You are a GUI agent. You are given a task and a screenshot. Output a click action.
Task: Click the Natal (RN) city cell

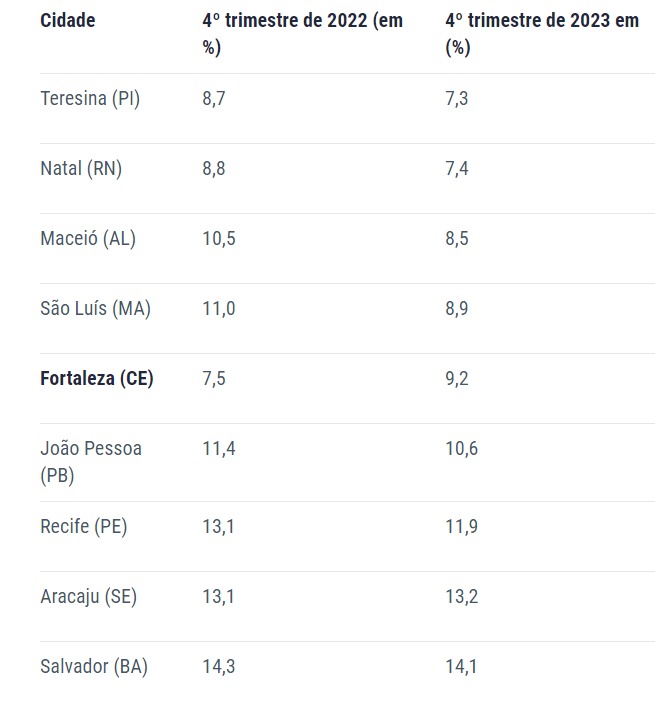point(81,169)
